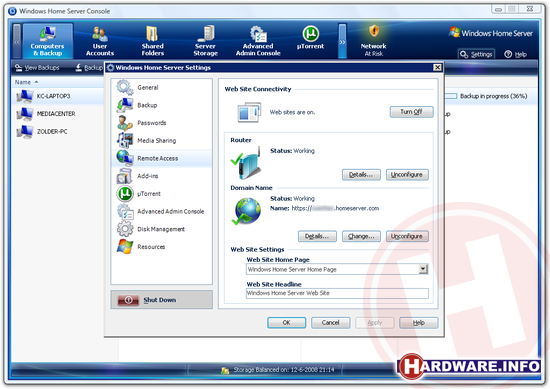Viewport: 550px width, 389px height.
Task: Click the Web Site Headline text field
Action: (x=337, y=293)
